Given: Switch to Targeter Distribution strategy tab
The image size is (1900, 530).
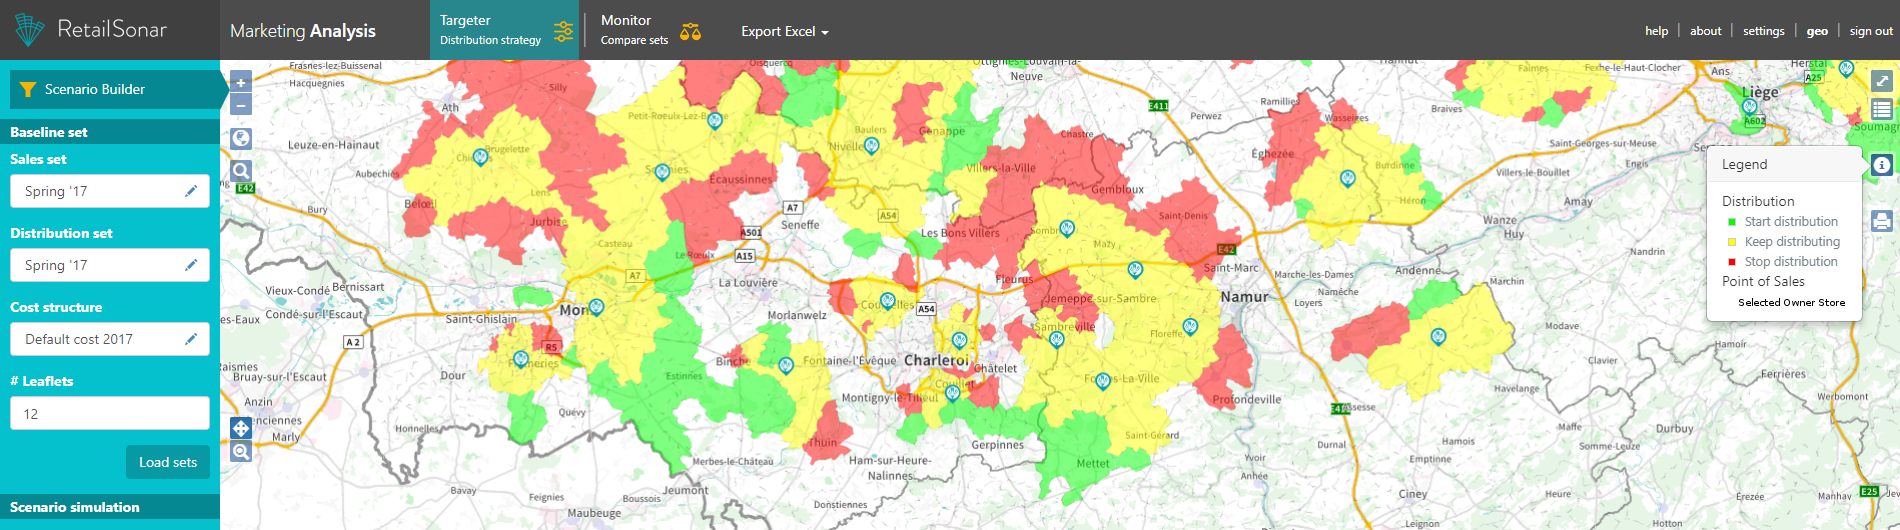Looking at the screenshot, I should pos(506,30).
